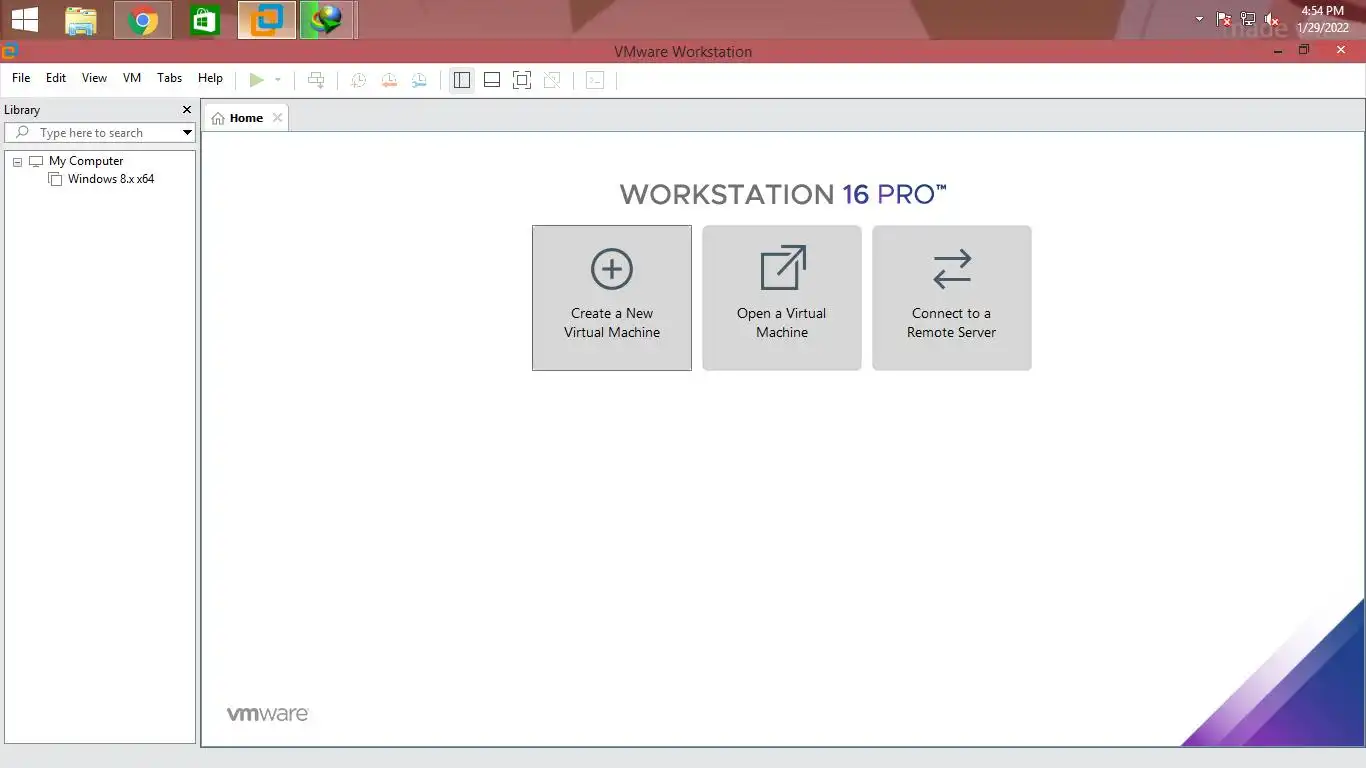
Task: Select the Windows 8.x x64 virtual machine
Action: pos(111,179)
